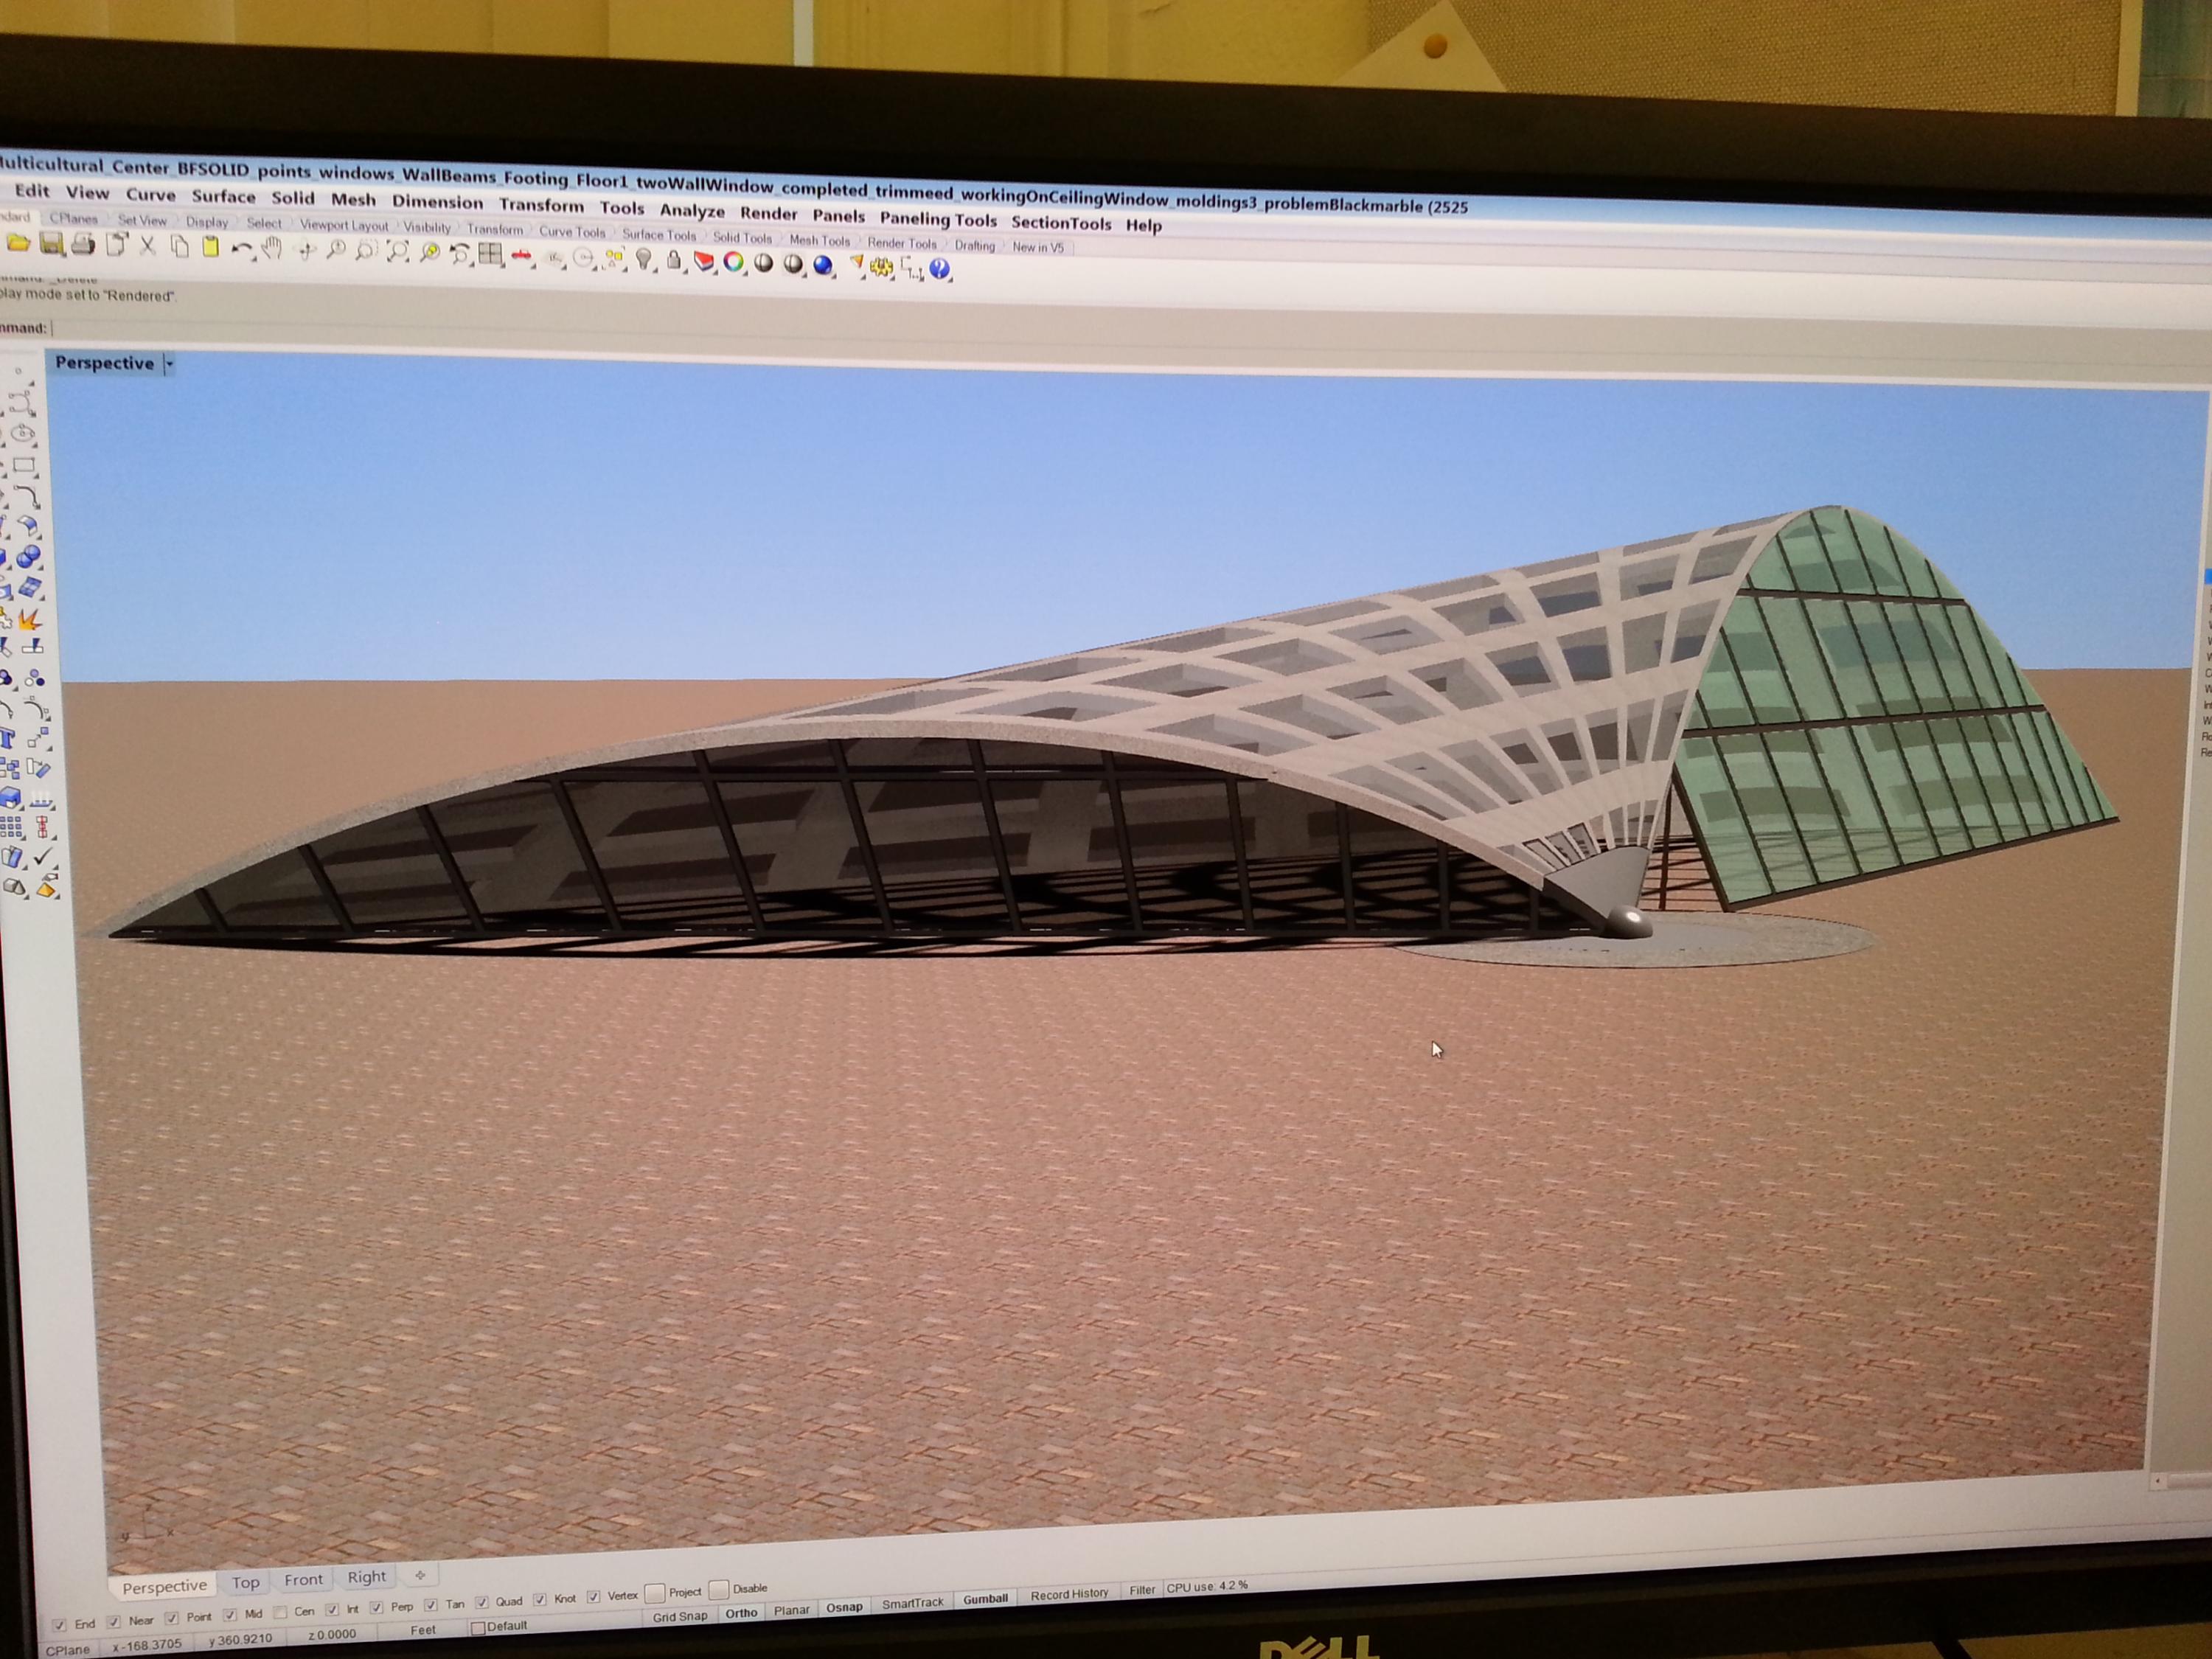The height and width of the screenshot is (1659, 2212).
Task: Click the Open file folder icon
Action: pos(17,243)
